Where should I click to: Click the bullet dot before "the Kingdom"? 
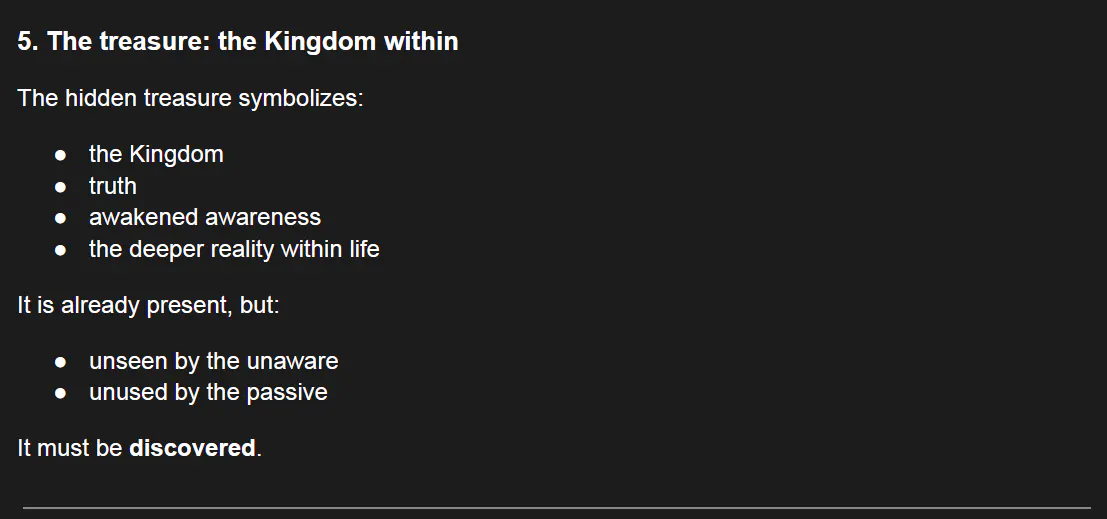[62, 155]
